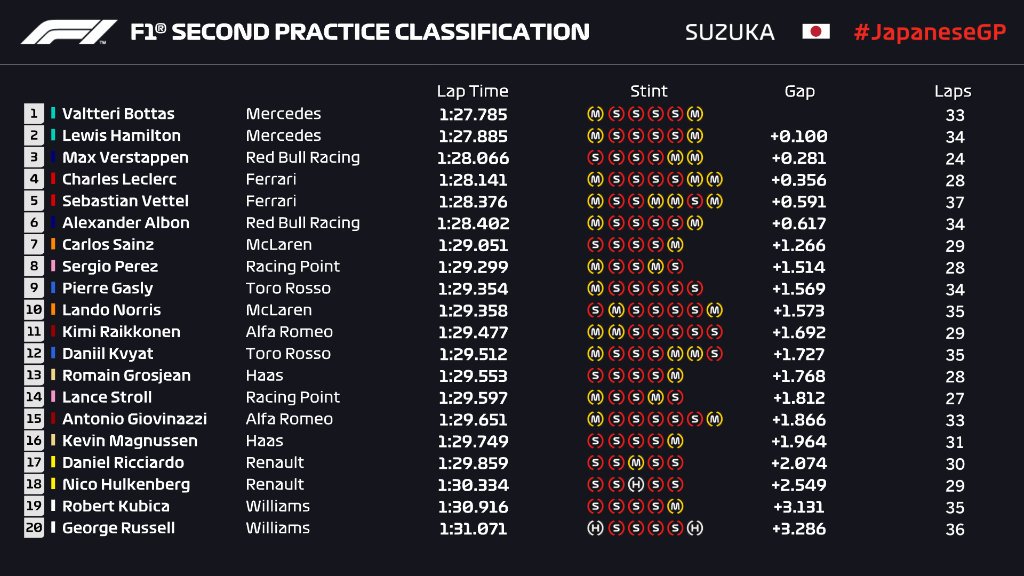The width and height of the screenshot is (1024, 576).
Task: Click the F1 logo
Action: 68,32
